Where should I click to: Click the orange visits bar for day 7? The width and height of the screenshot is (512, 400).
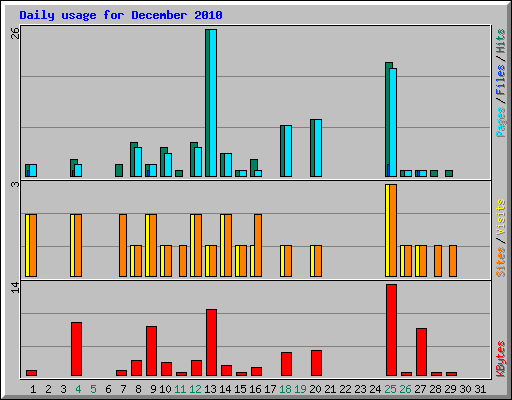point(123,245)
